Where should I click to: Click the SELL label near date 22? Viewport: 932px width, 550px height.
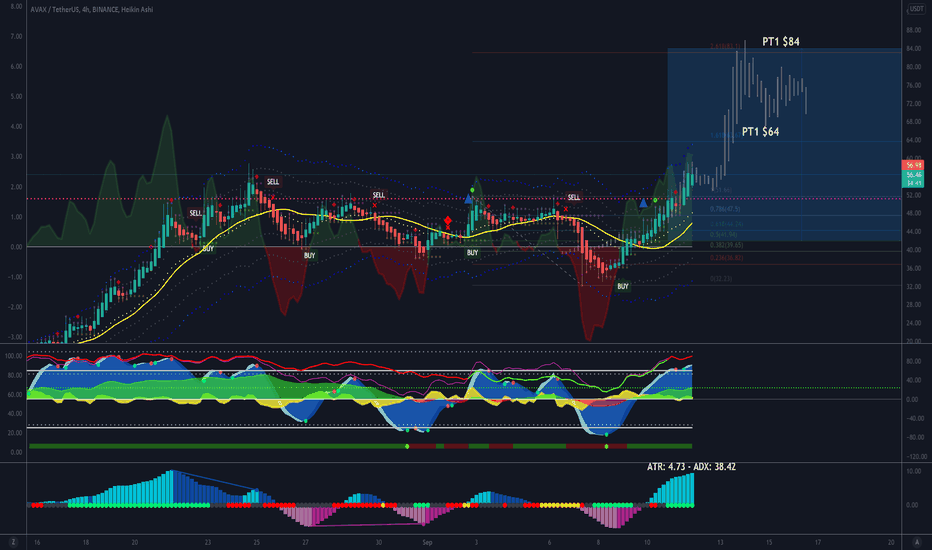pos(195,213)
